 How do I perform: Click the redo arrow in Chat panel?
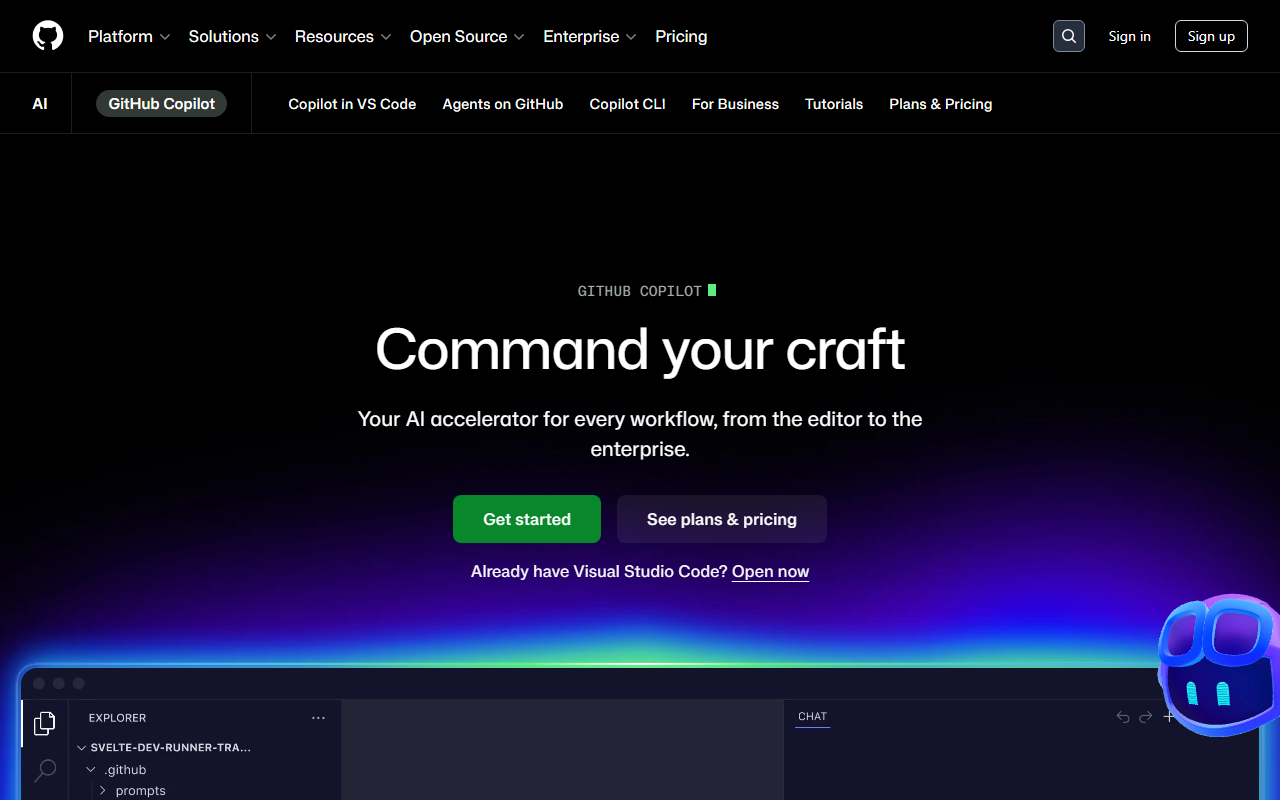(1146, 717)
